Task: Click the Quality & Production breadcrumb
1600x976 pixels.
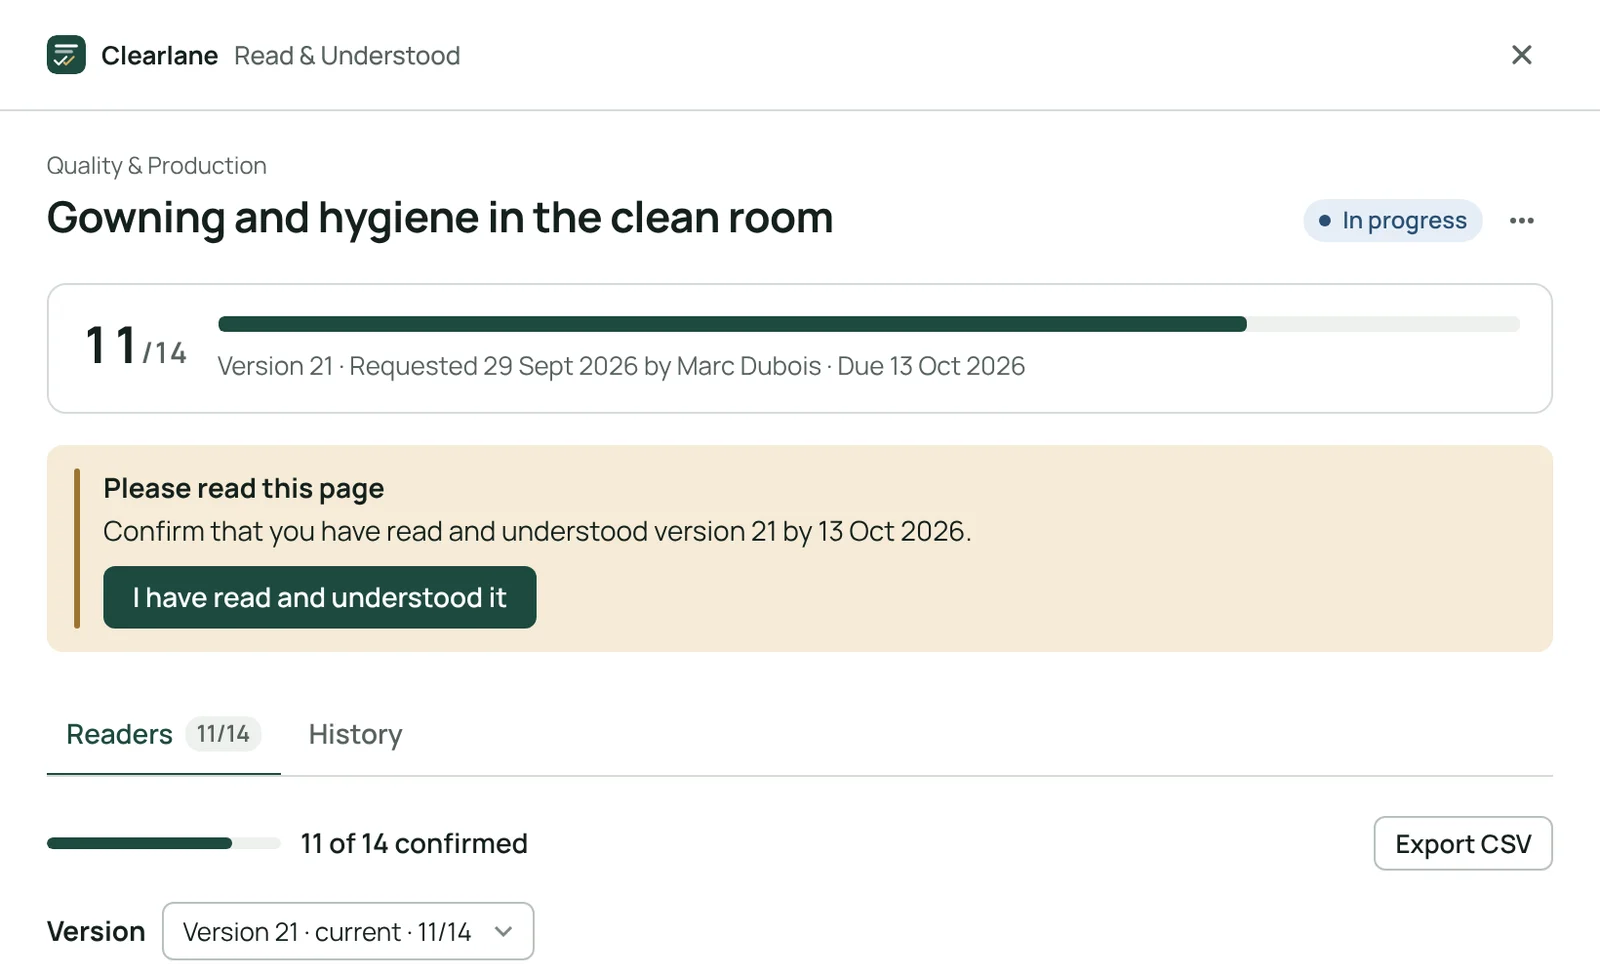Action: [157, 166]
